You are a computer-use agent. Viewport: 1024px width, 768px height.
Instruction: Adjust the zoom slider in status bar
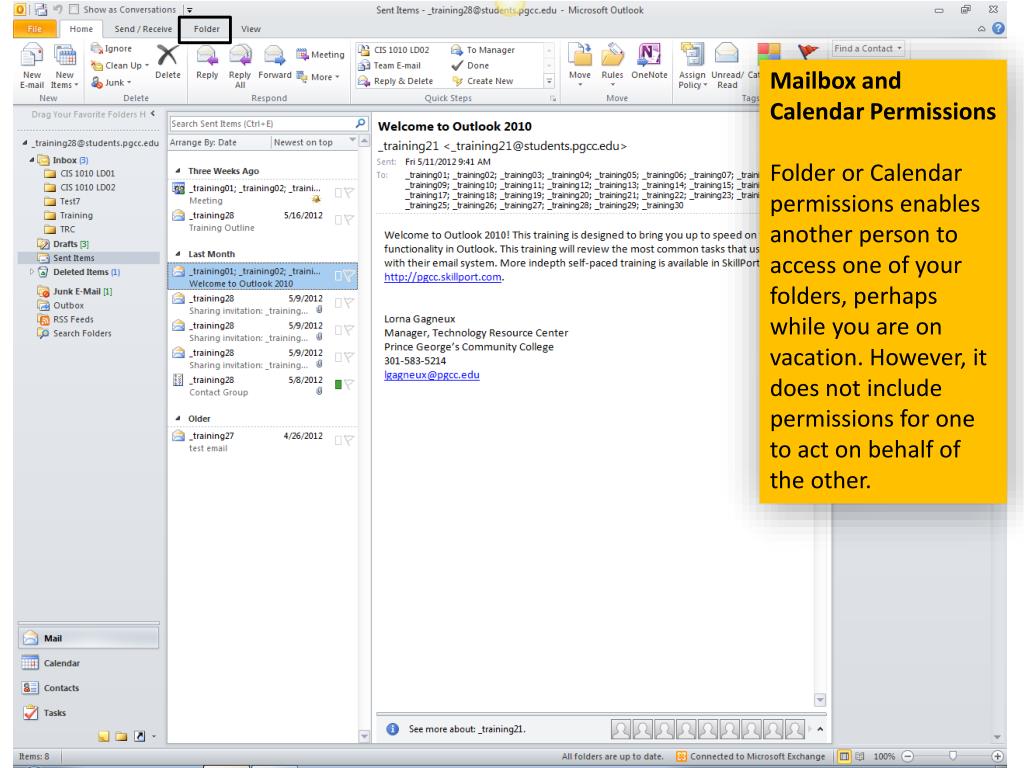point(953,756)
